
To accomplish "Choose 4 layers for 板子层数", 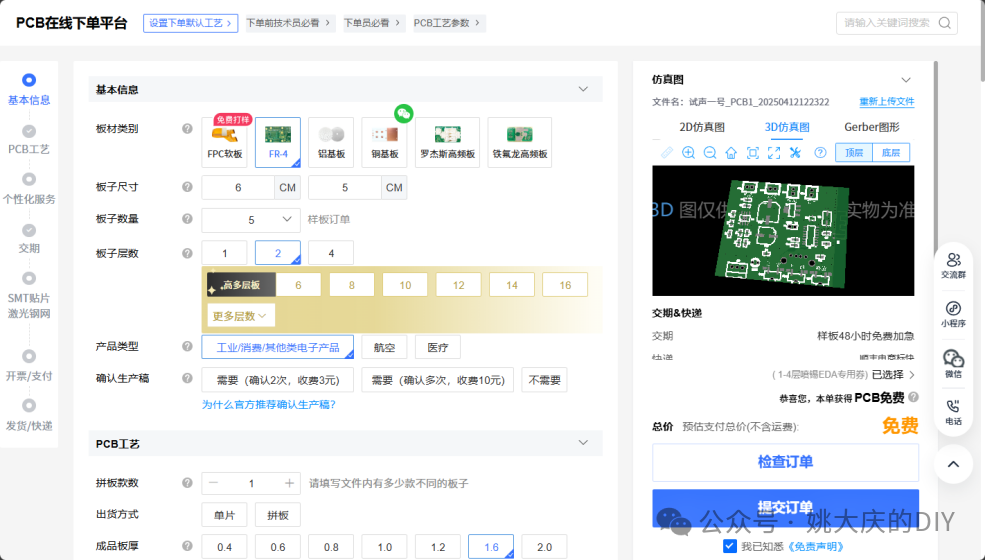I will tap(331, 253).
